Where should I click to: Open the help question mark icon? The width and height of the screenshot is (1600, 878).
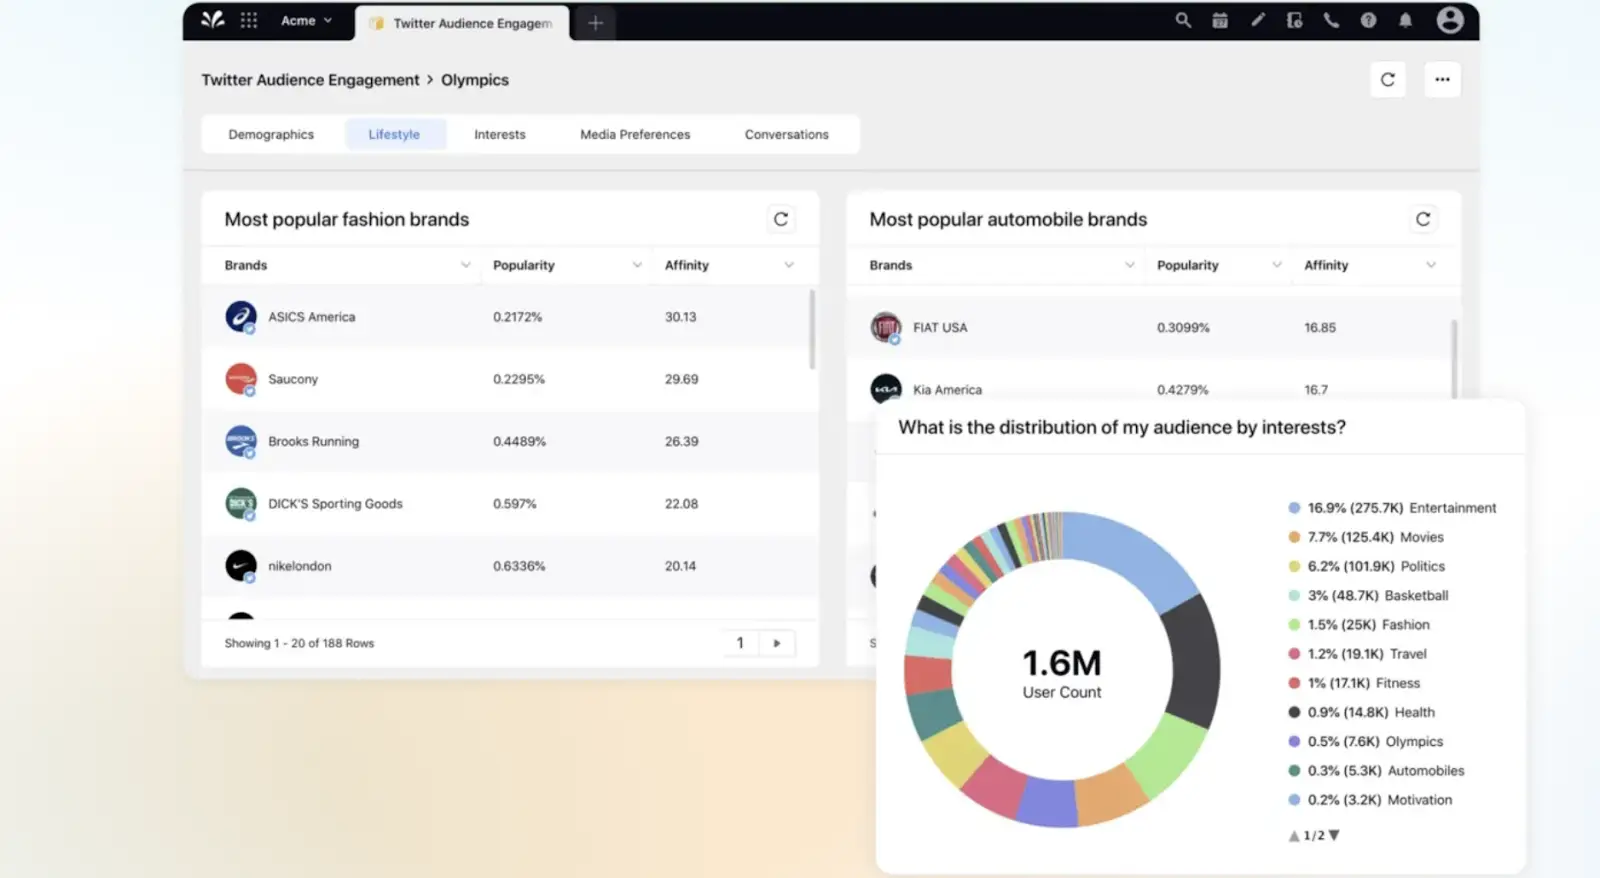tap(1368, 20)
